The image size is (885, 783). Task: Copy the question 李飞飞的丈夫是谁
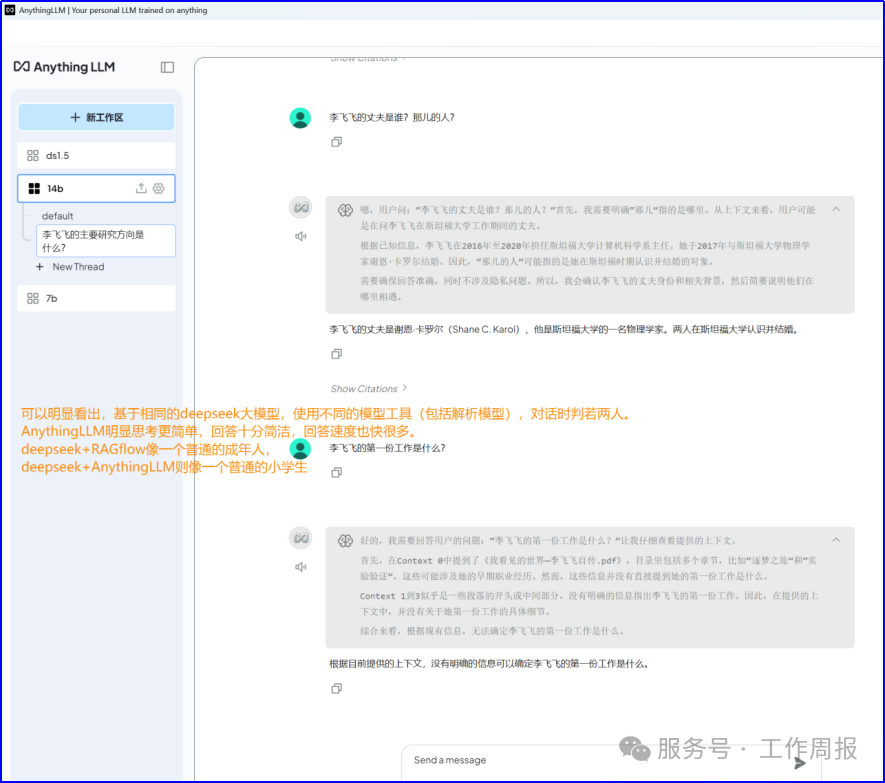coord(336,142)
